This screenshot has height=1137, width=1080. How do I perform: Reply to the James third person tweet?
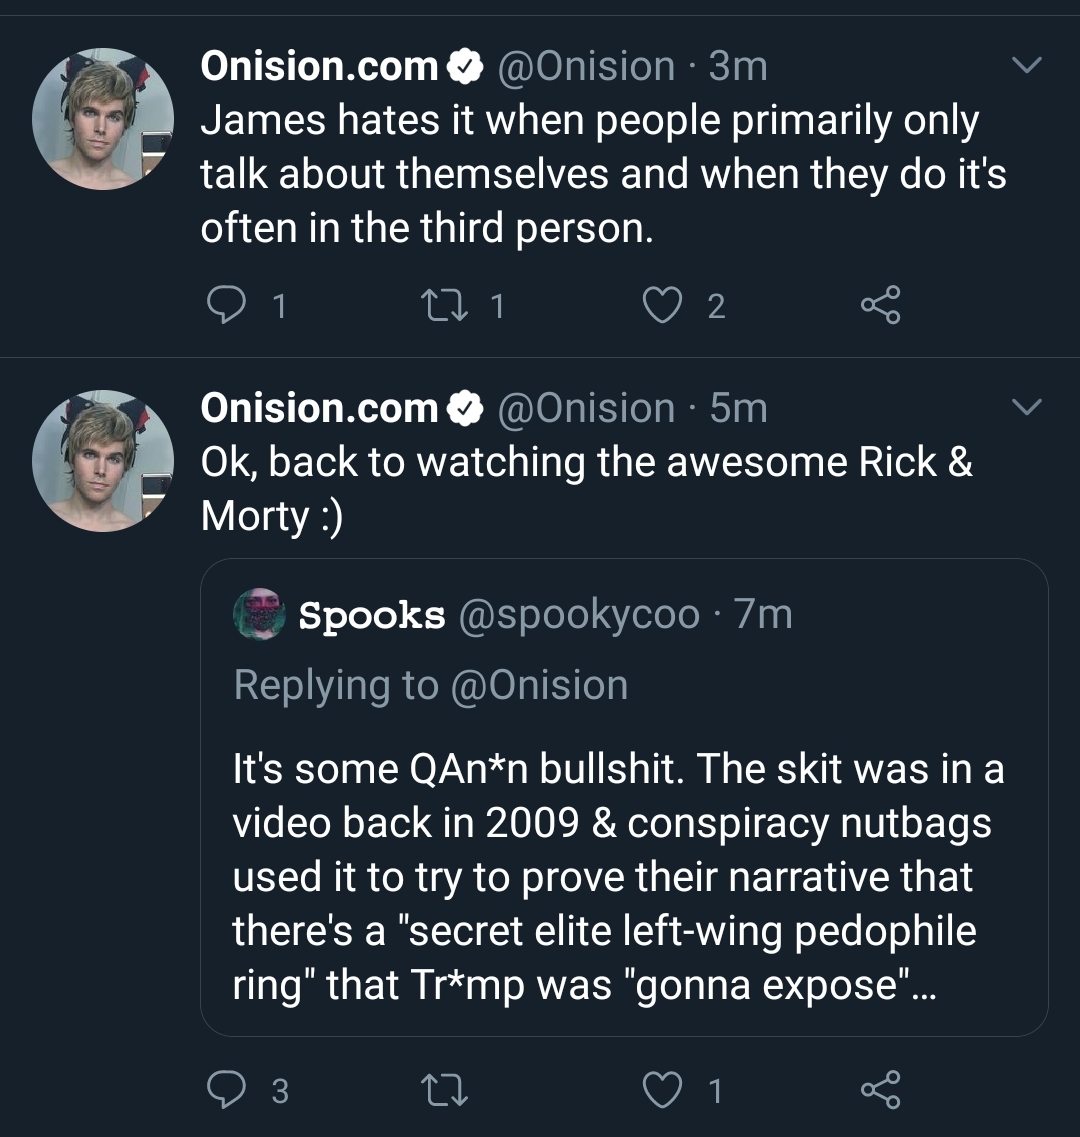click(x=226, y=305)
